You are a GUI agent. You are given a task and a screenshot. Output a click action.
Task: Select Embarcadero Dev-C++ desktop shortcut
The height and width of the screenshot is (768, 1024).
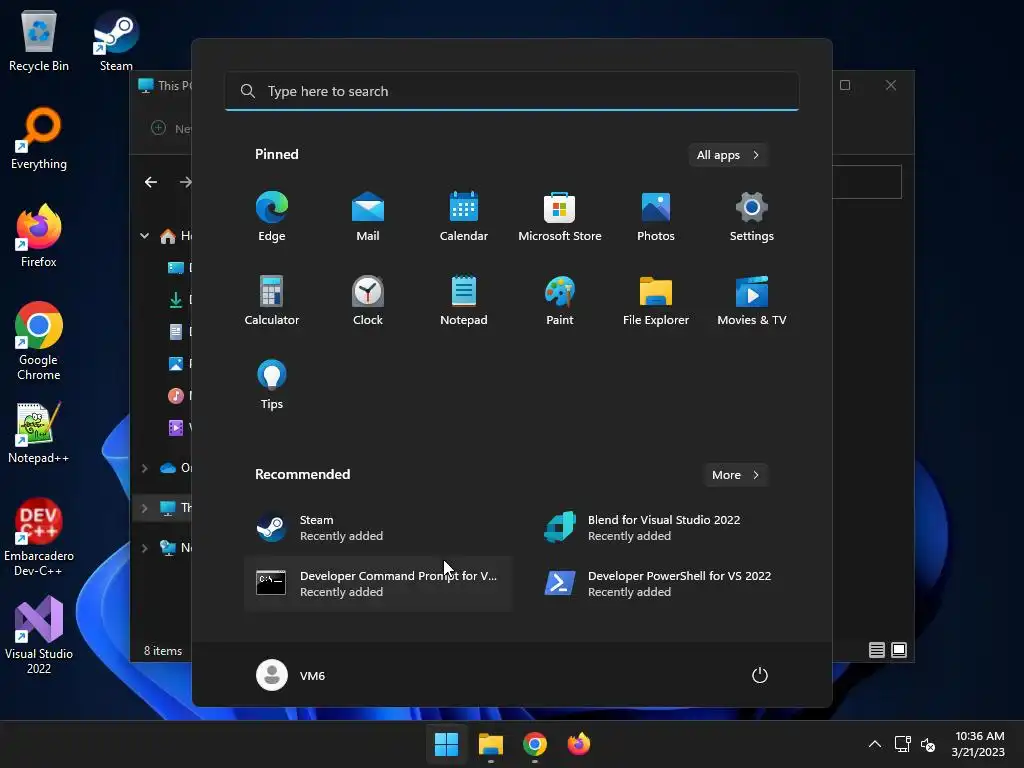[x=39, y=537]
